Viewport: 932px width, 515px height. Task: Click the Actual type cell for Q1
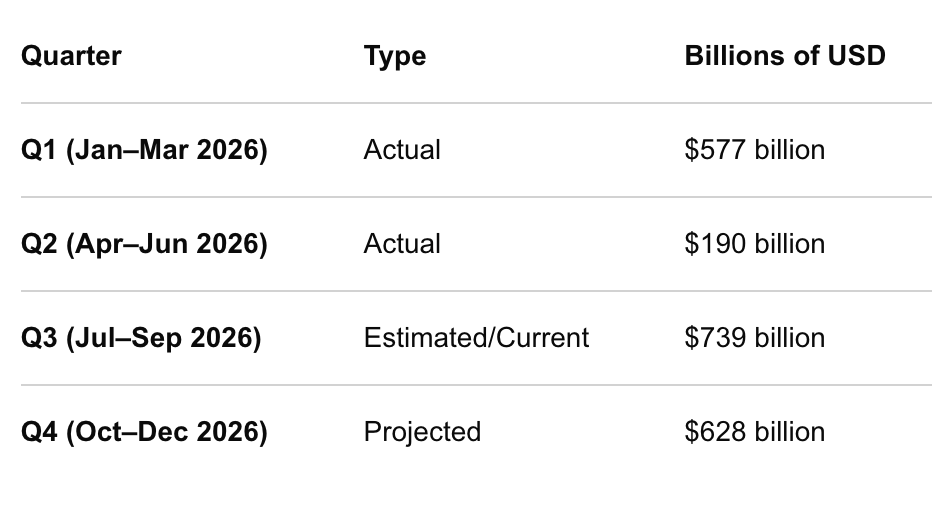[x=402, y=150]
